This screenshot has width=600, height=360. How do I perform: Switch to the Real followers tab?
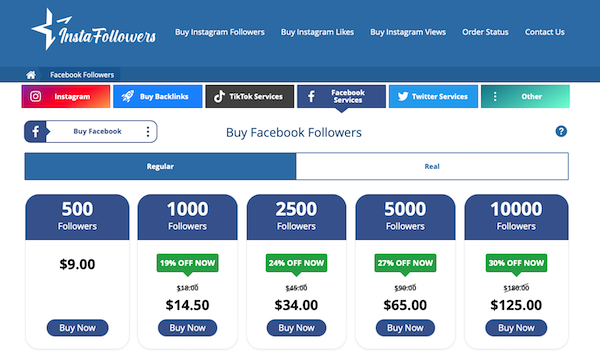pos(432,166)
